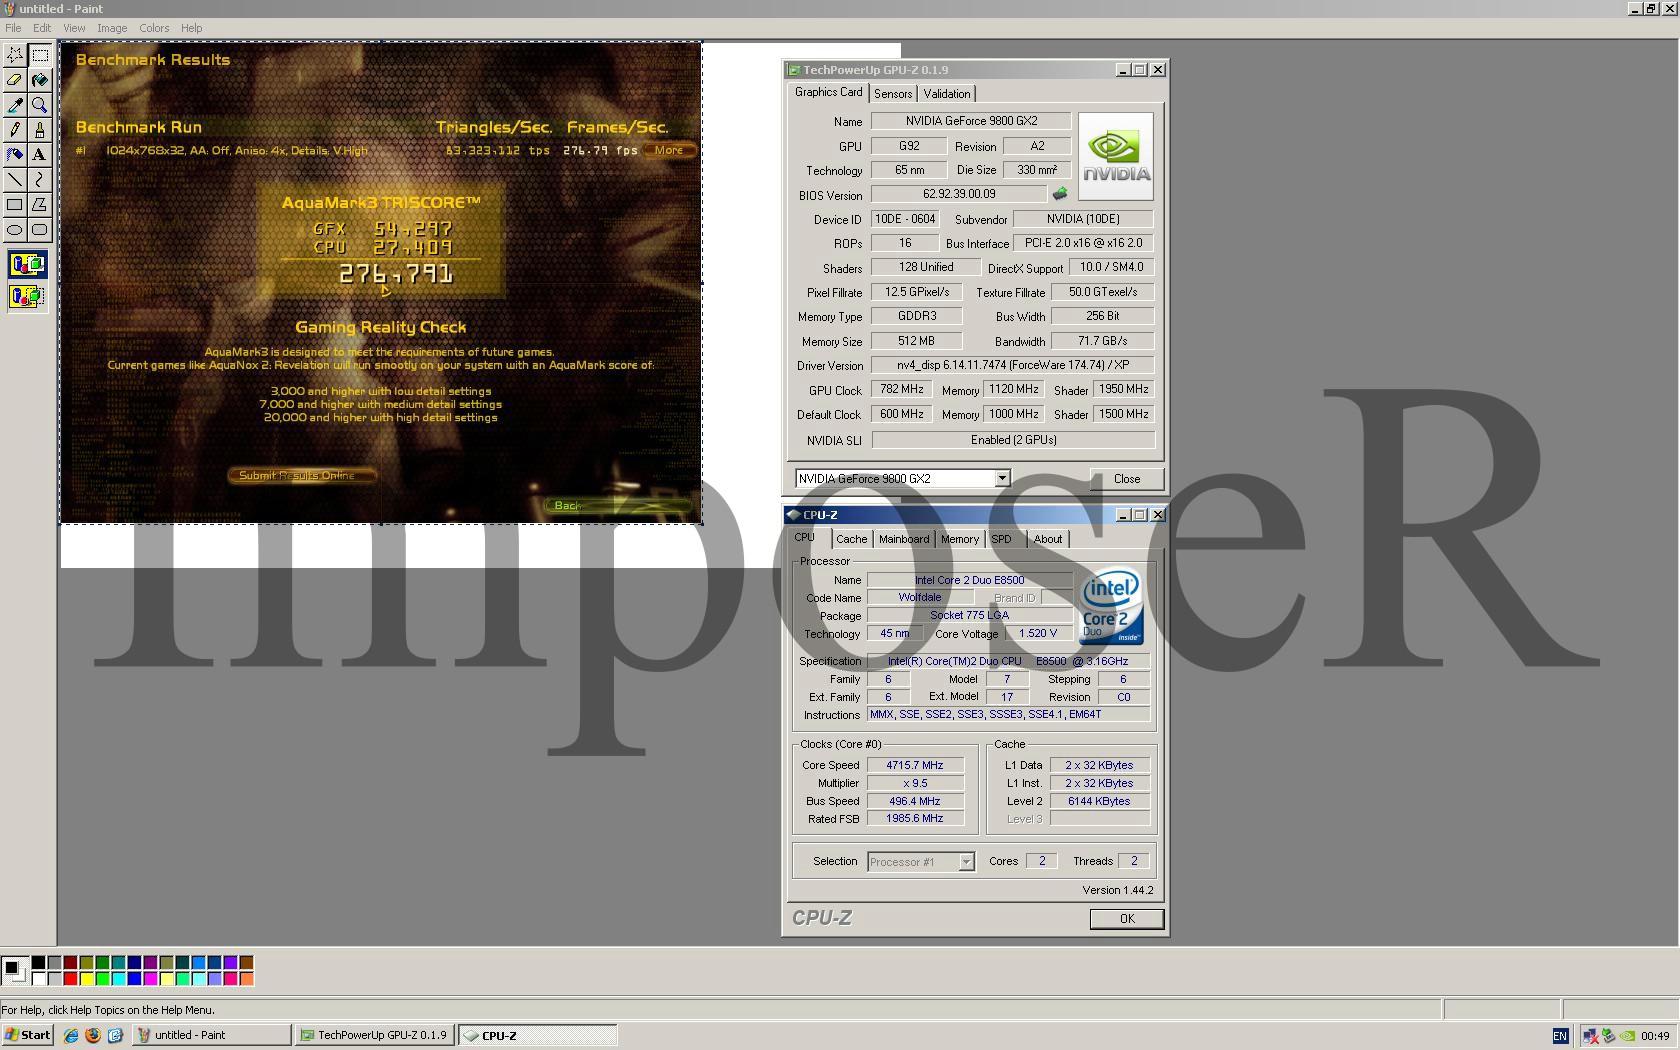Enable opaque selection mode option

click(27, 265)
